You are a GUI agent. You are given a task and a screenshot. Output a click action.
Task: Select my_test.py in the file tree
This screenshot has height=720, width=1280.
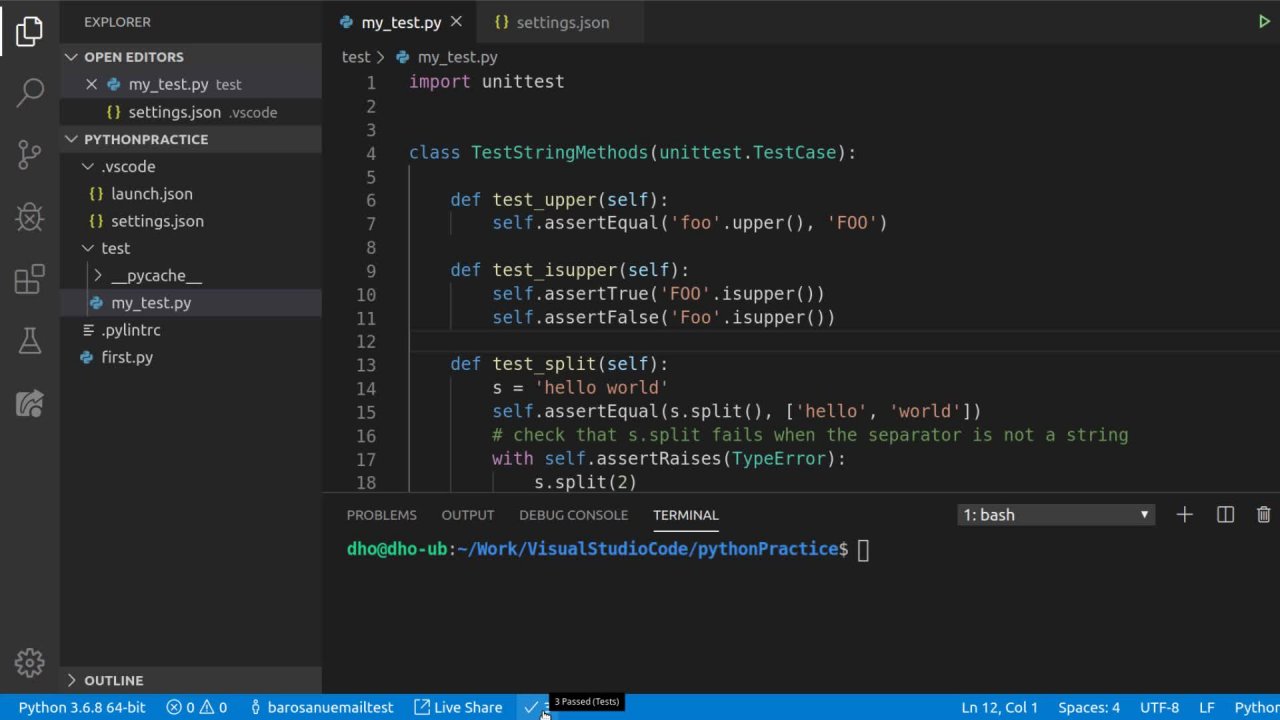click(191, 302)
